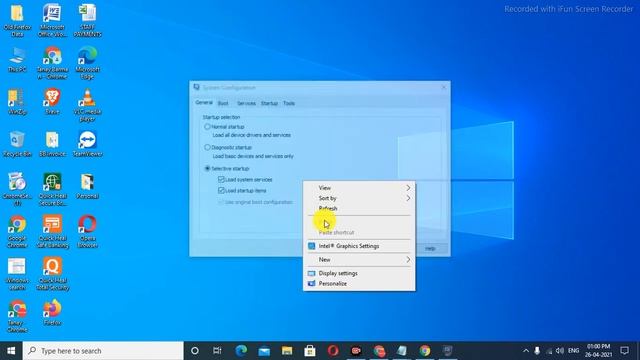Viewport: 640px width, 360px height.
Task: Click the Task View taskbar button
Action: (x=217, y=351)
